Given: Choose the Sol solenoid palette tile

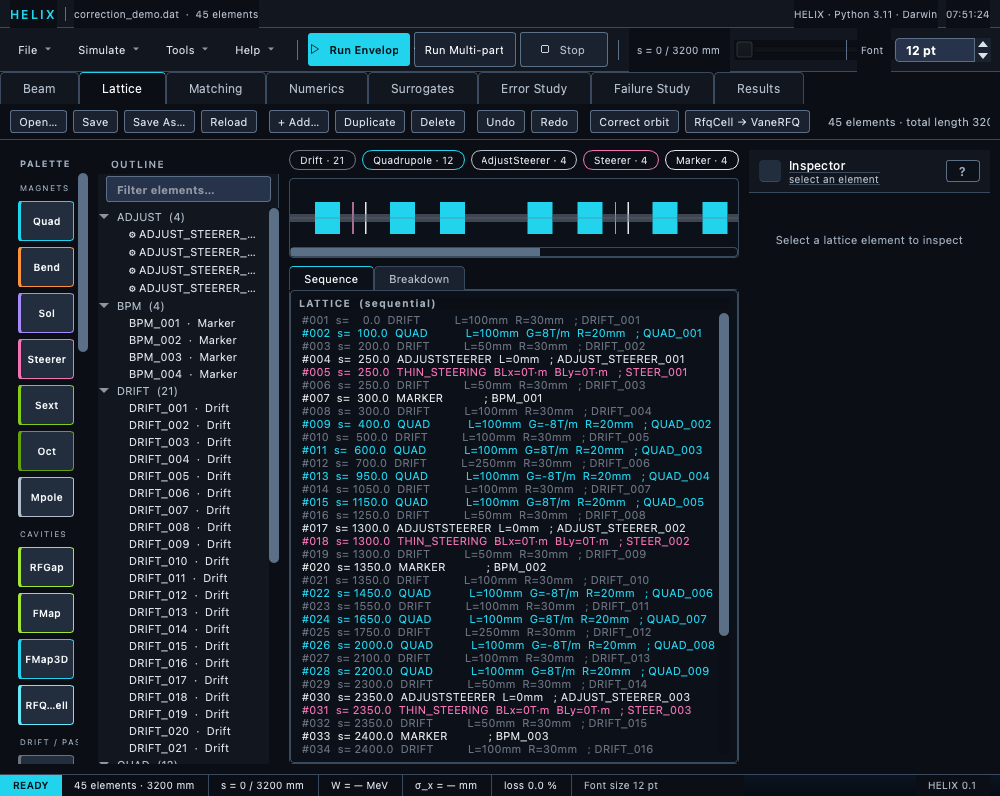Looking at the screenshot, I should (x=46, y=313).
